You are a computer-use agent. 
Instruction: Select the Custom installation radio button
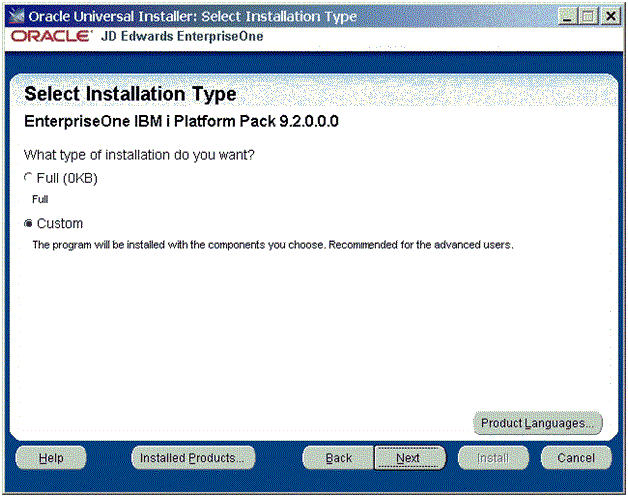[28, 223]
